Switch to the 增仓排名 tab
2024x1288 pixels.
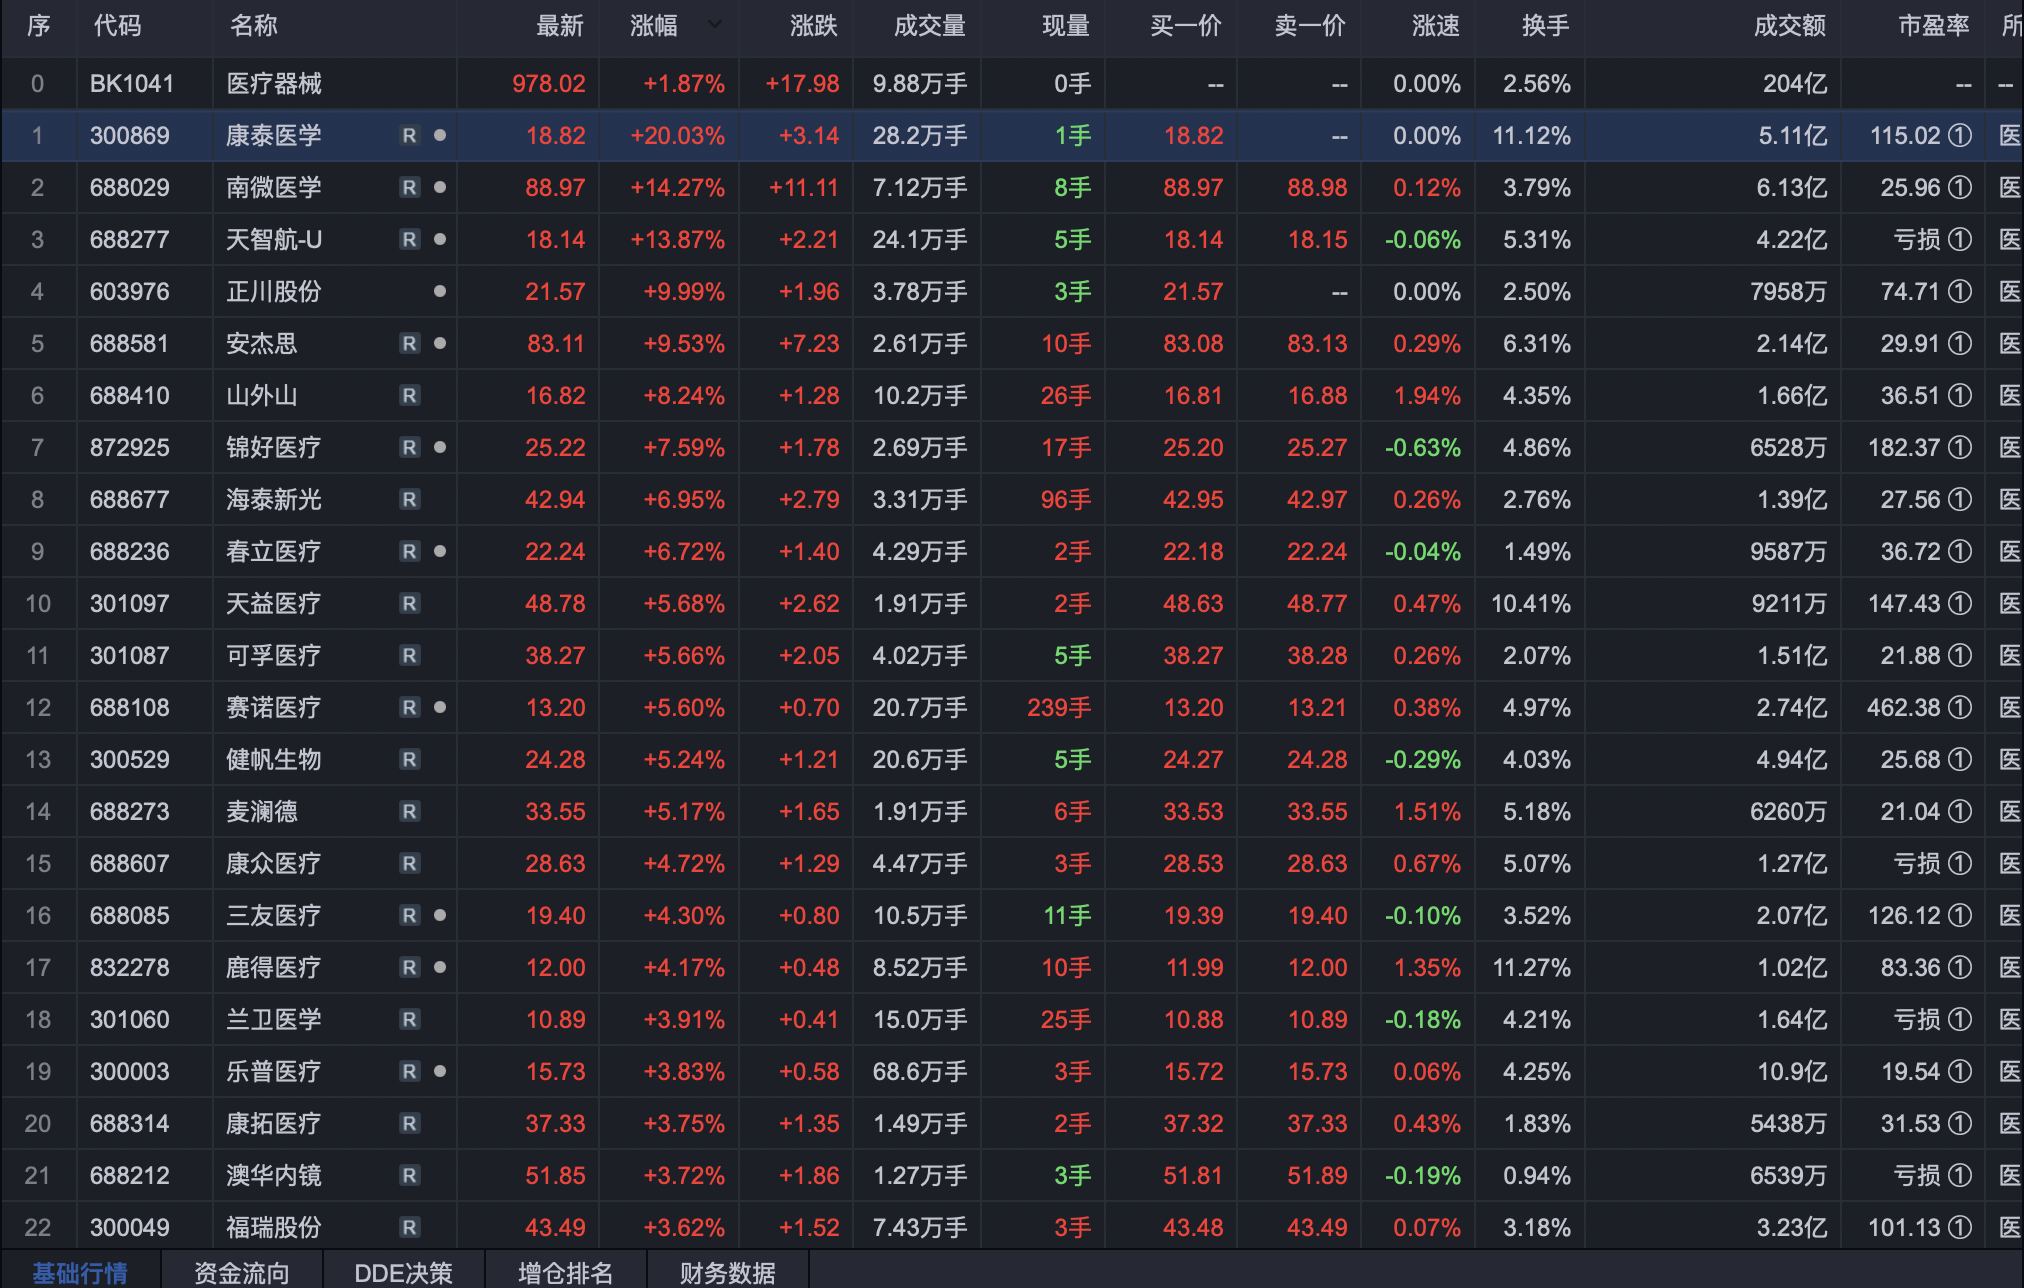565,1272
